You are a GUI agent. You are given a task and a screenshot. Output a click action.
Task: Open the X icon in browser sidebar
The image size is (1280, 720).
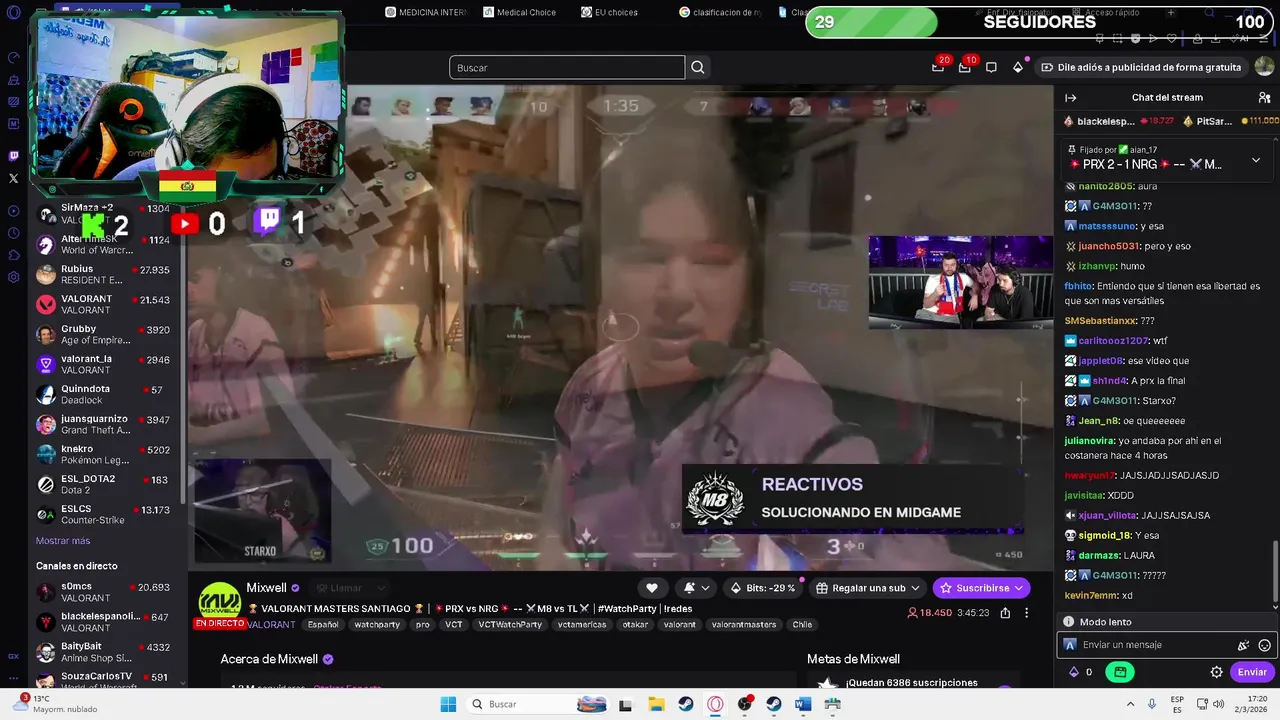pyautogui.click(x=13, y=178)
